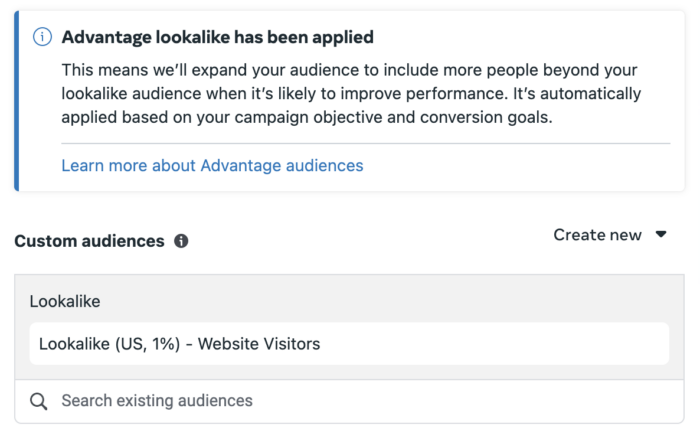Viewport: 700px width, 431px height.
Task: Click the words Advantage audiences in the link
Action: coord(282,166)
